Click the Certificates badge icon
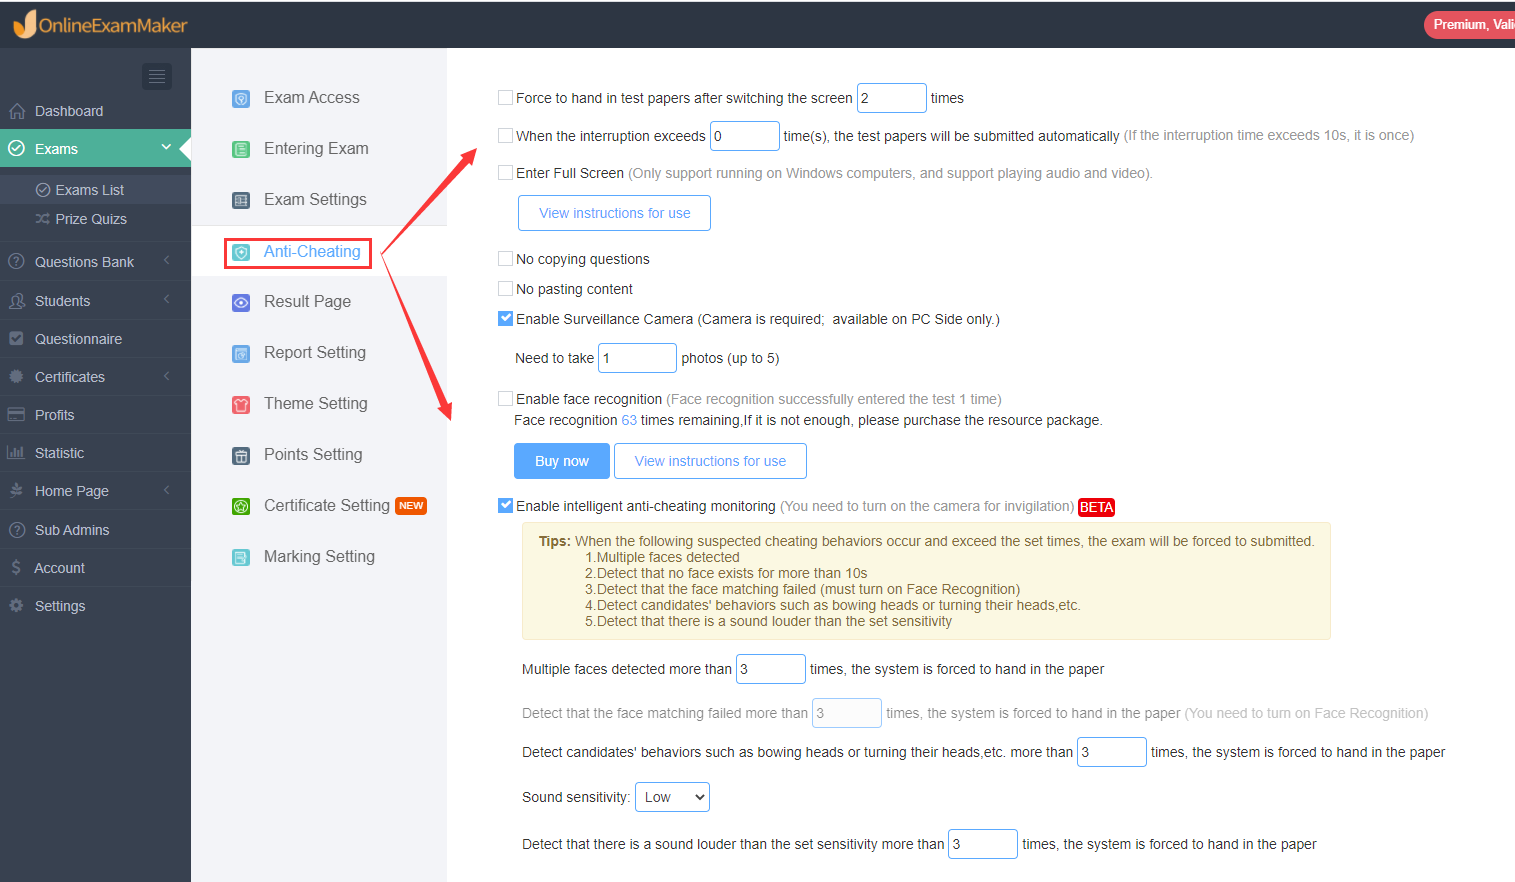The width and height of the screenshot is (1515, 882). tap(17, 377)
